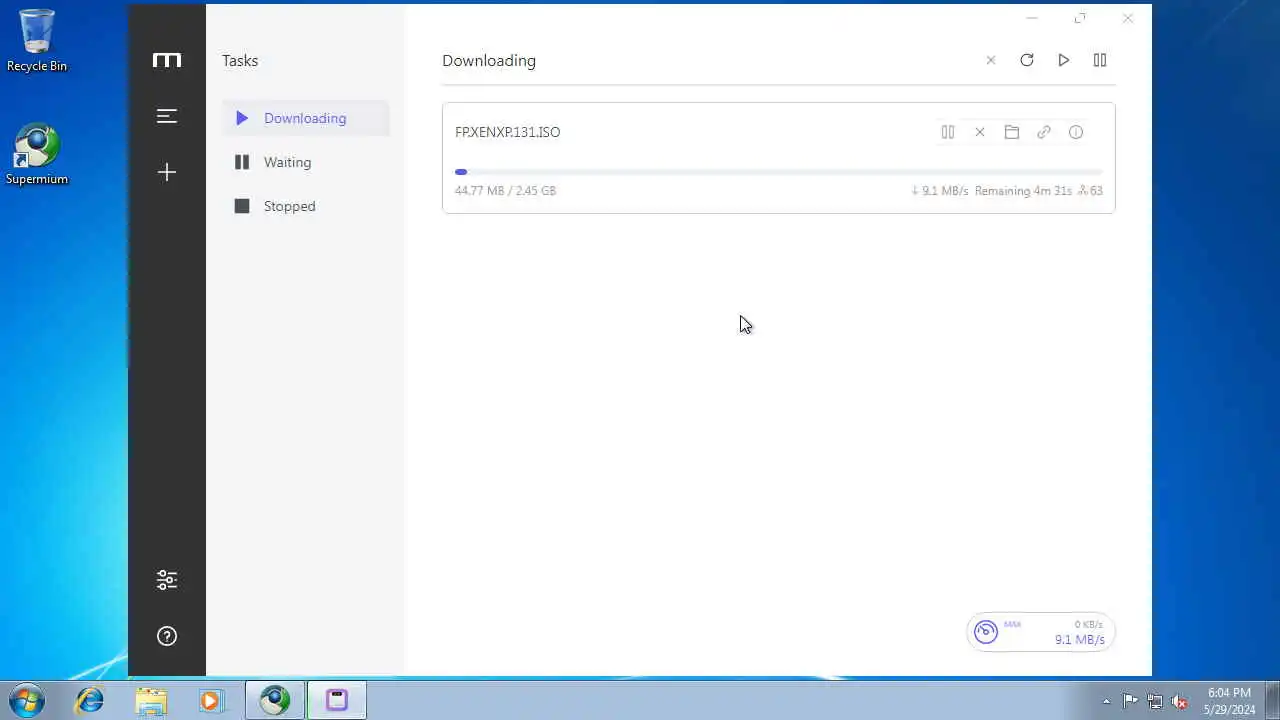Open the Recycle Bin desktop icon
Viewport: 1280px width, 720px height.
tap(37, 41)
